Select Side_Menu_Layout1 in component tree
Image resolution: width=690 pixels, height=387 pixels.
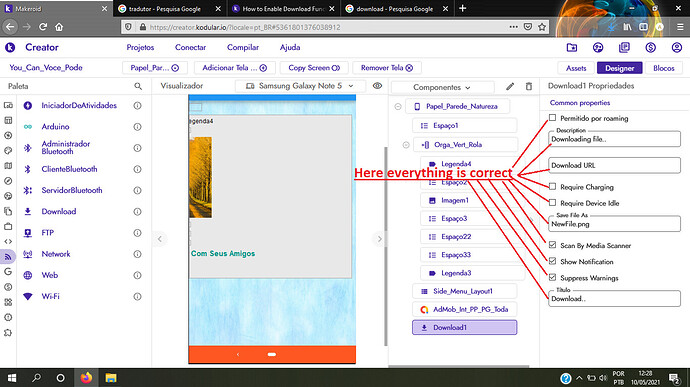click(x=465, y=291)
